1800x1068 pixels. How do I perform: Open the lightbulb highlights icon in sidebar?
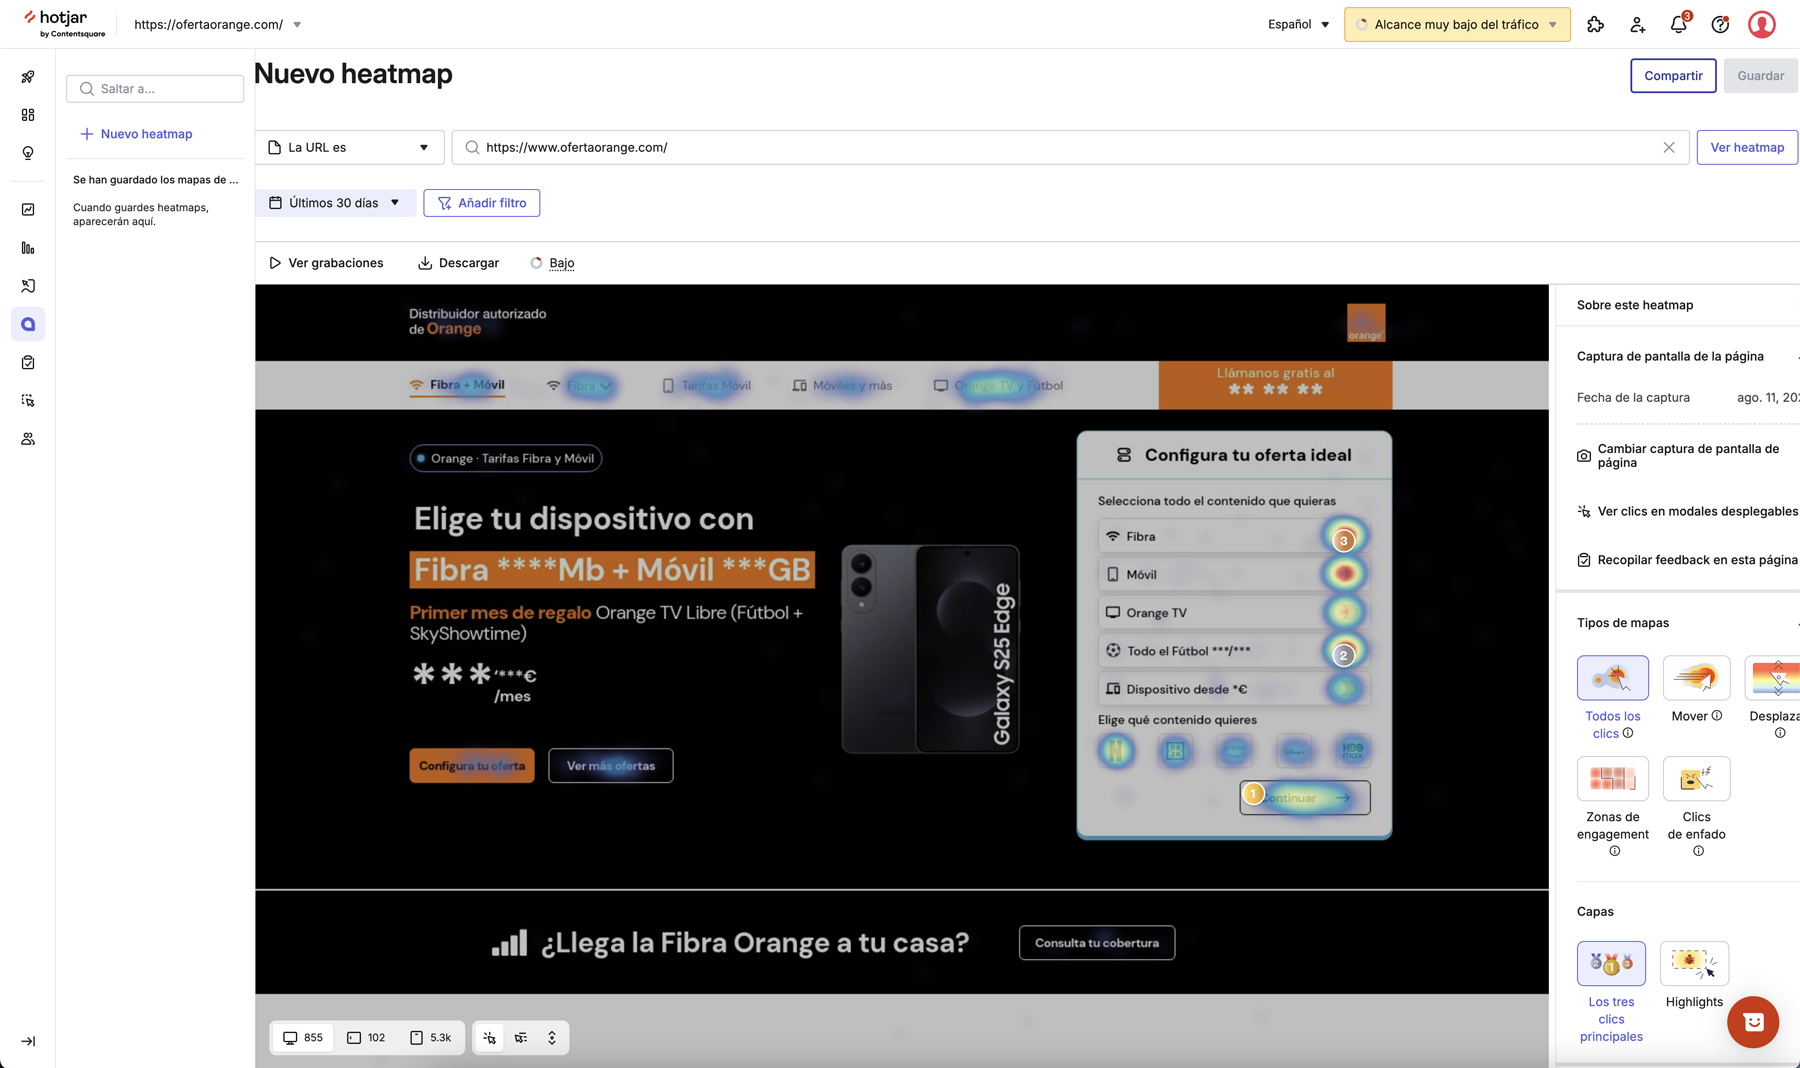[x=28, y=153]
